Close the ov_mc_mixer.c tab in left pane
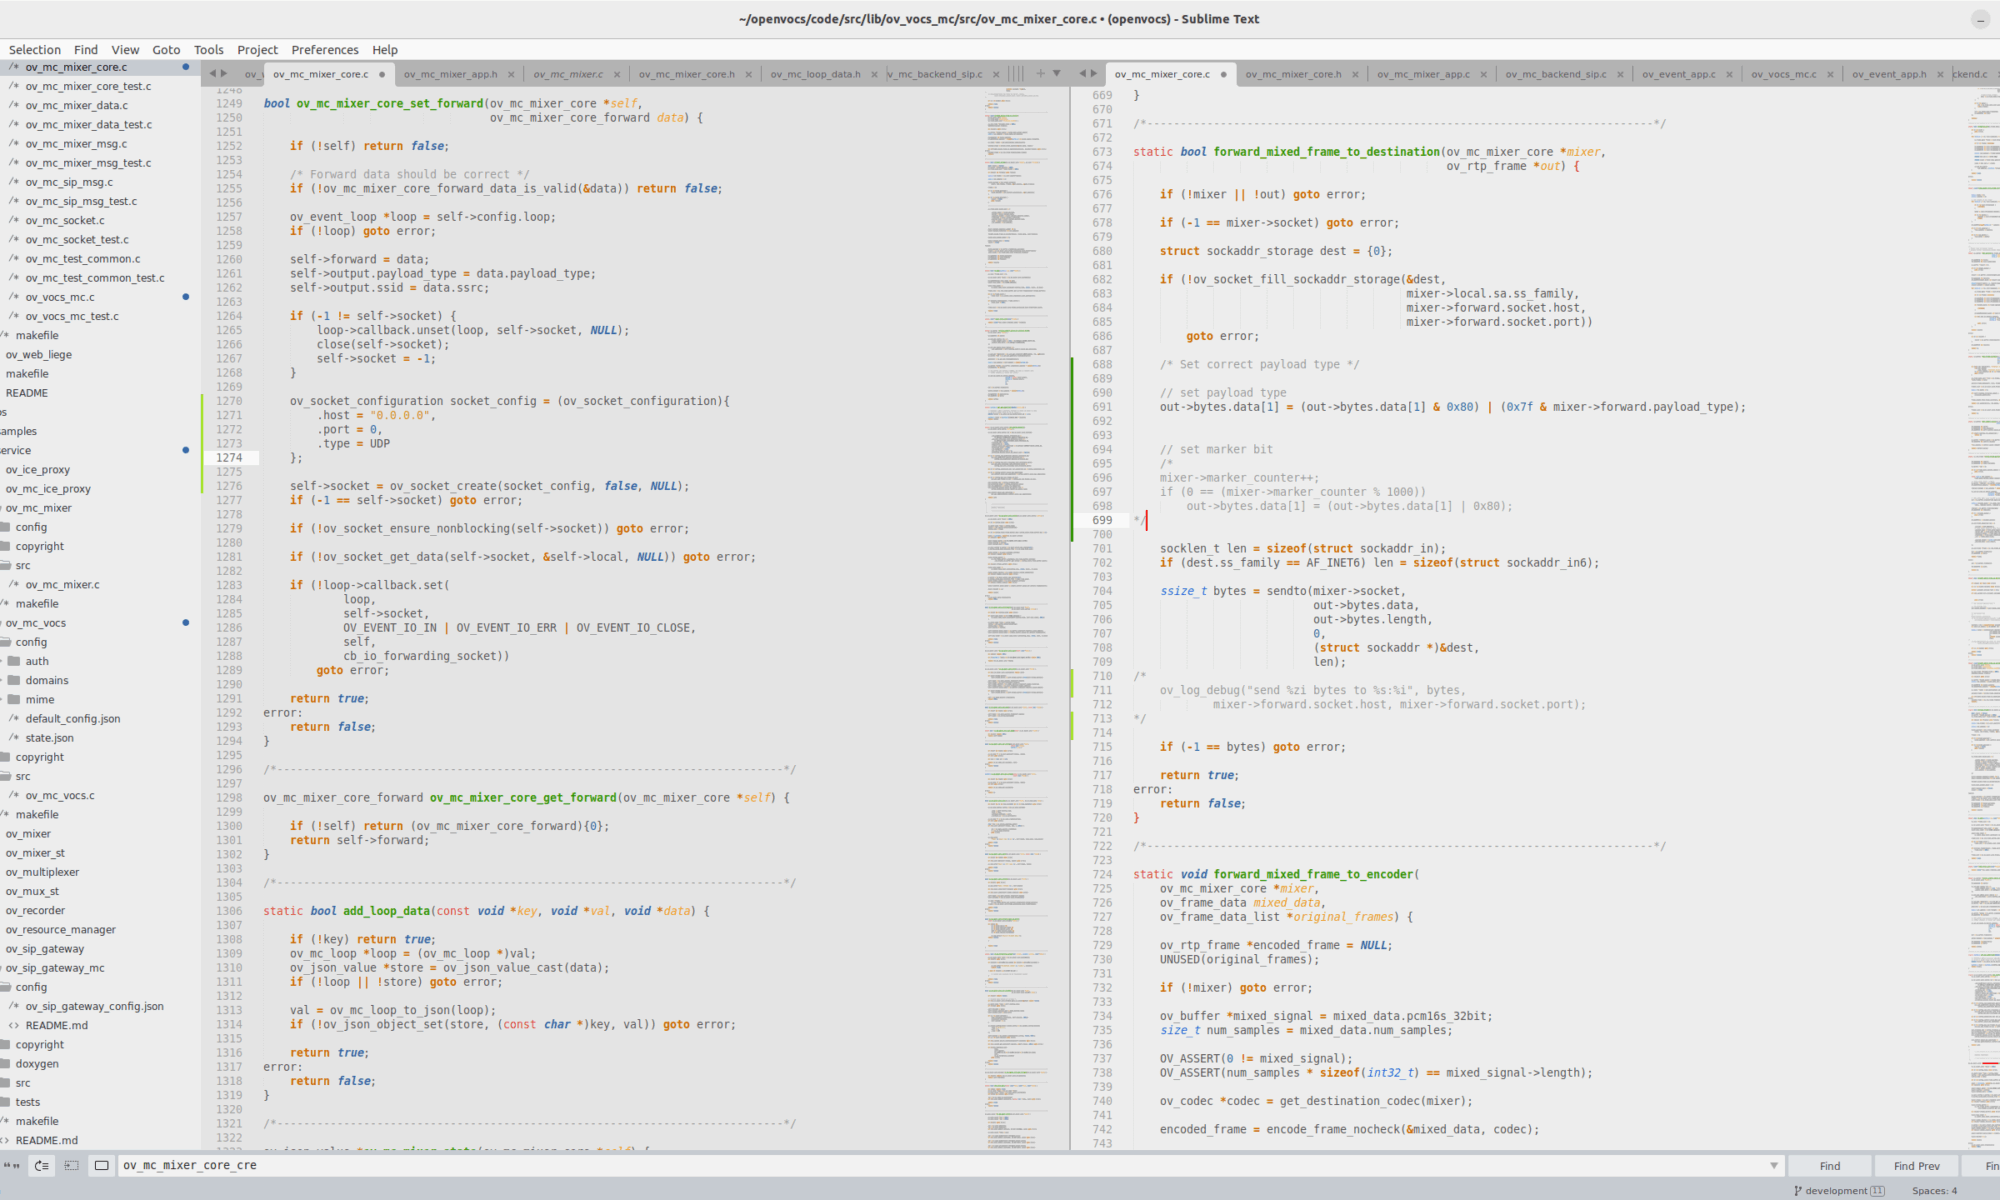This screenshot has height=1200, width=2000. point(616,74)
